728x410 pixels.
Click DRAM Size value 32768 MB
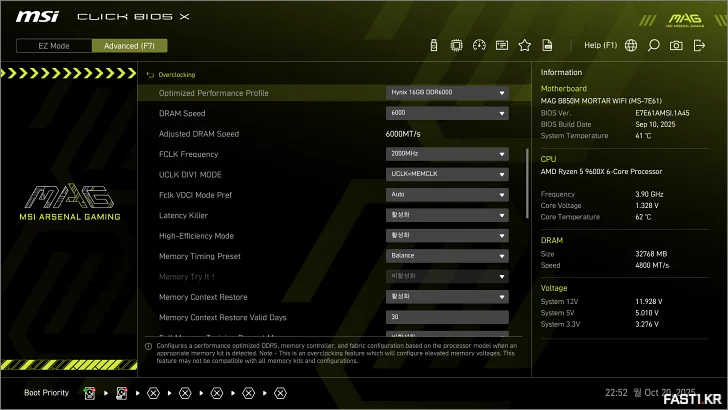[651, 254]
